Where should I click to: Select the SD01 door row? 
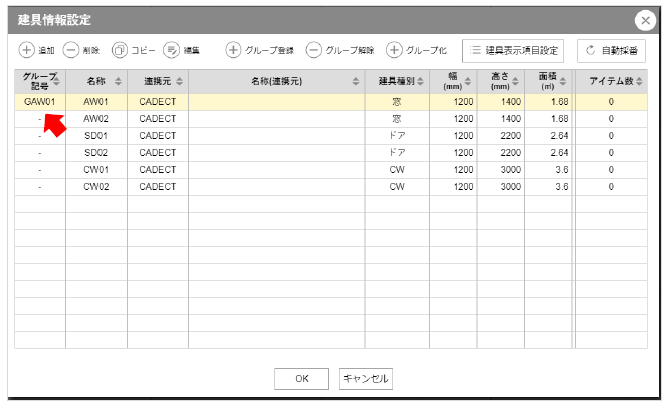click(x=96, y=135)
